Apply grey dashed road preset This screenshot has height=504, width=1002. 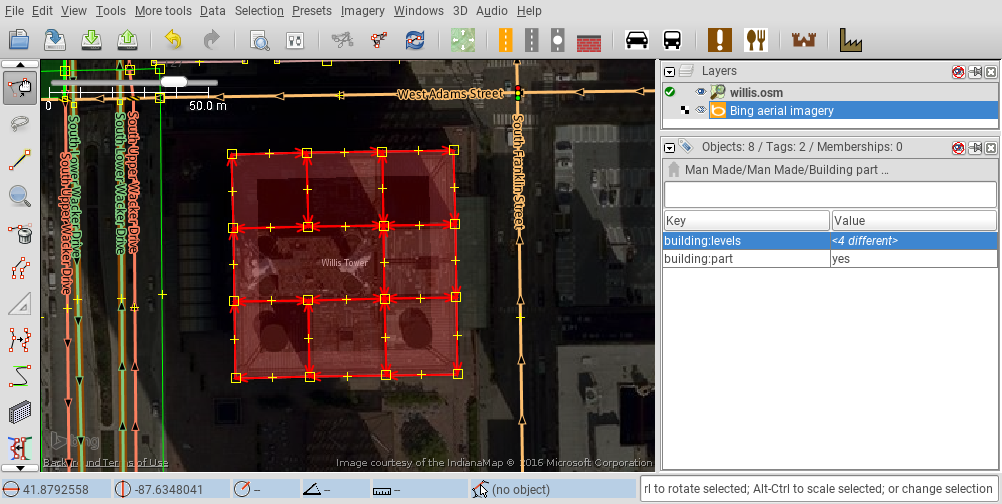[531, 40]
